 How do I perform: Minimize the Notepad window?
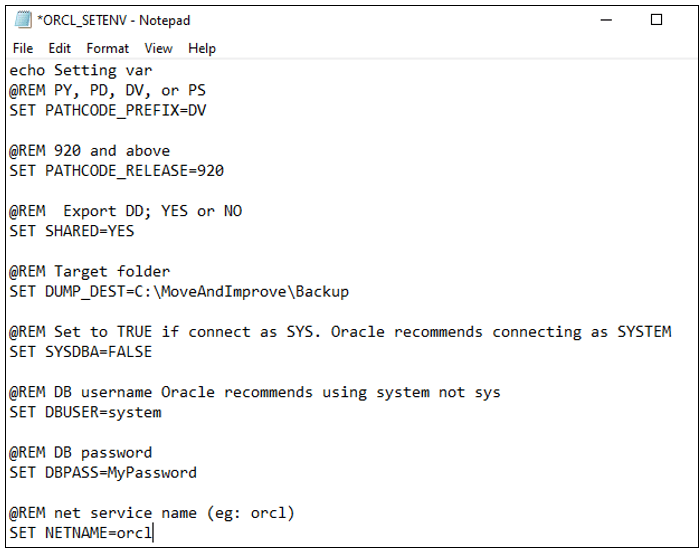[606, 20]
